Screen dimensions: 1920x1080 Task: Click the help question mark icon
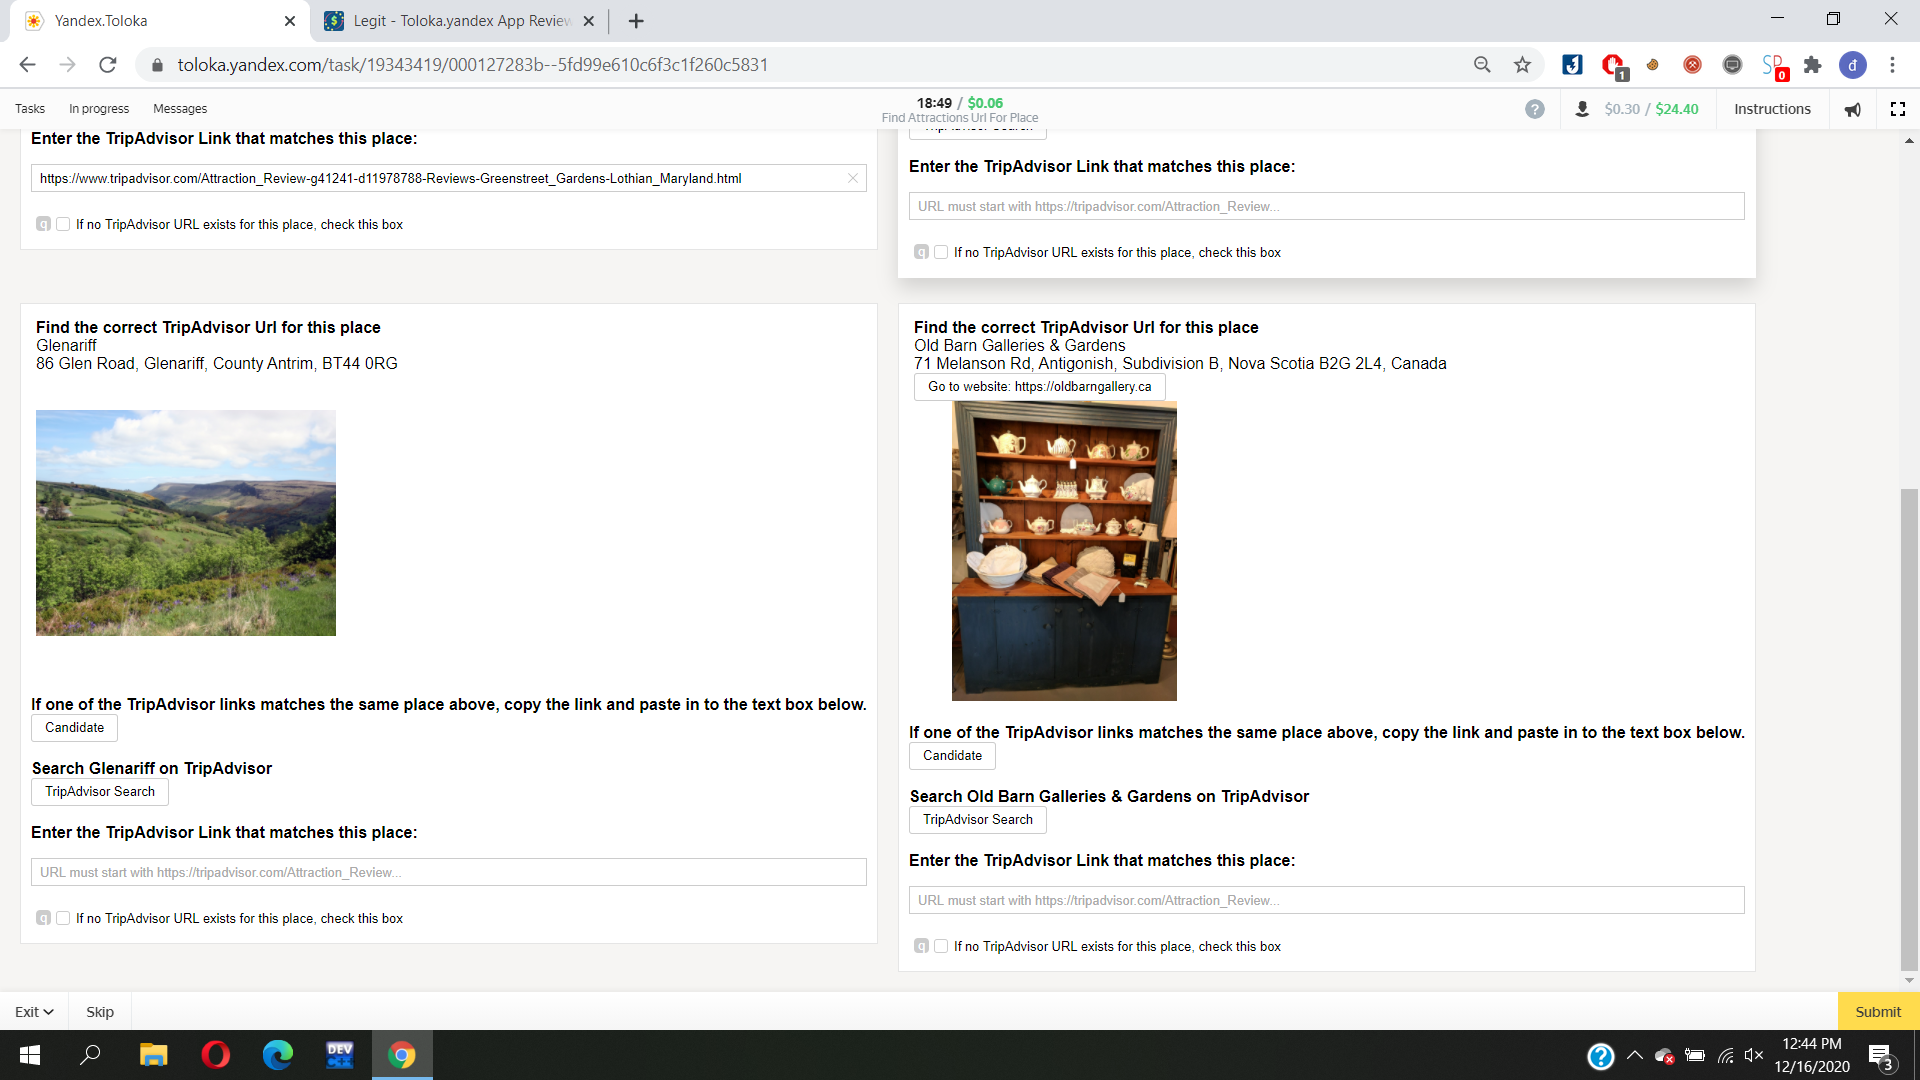[x=1534, y=109]
